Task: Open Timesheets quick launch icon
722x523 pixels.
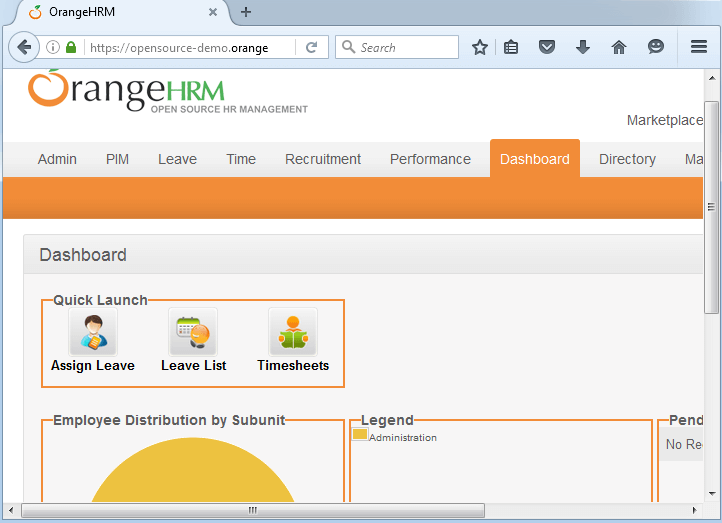Action: pos(293,332)
